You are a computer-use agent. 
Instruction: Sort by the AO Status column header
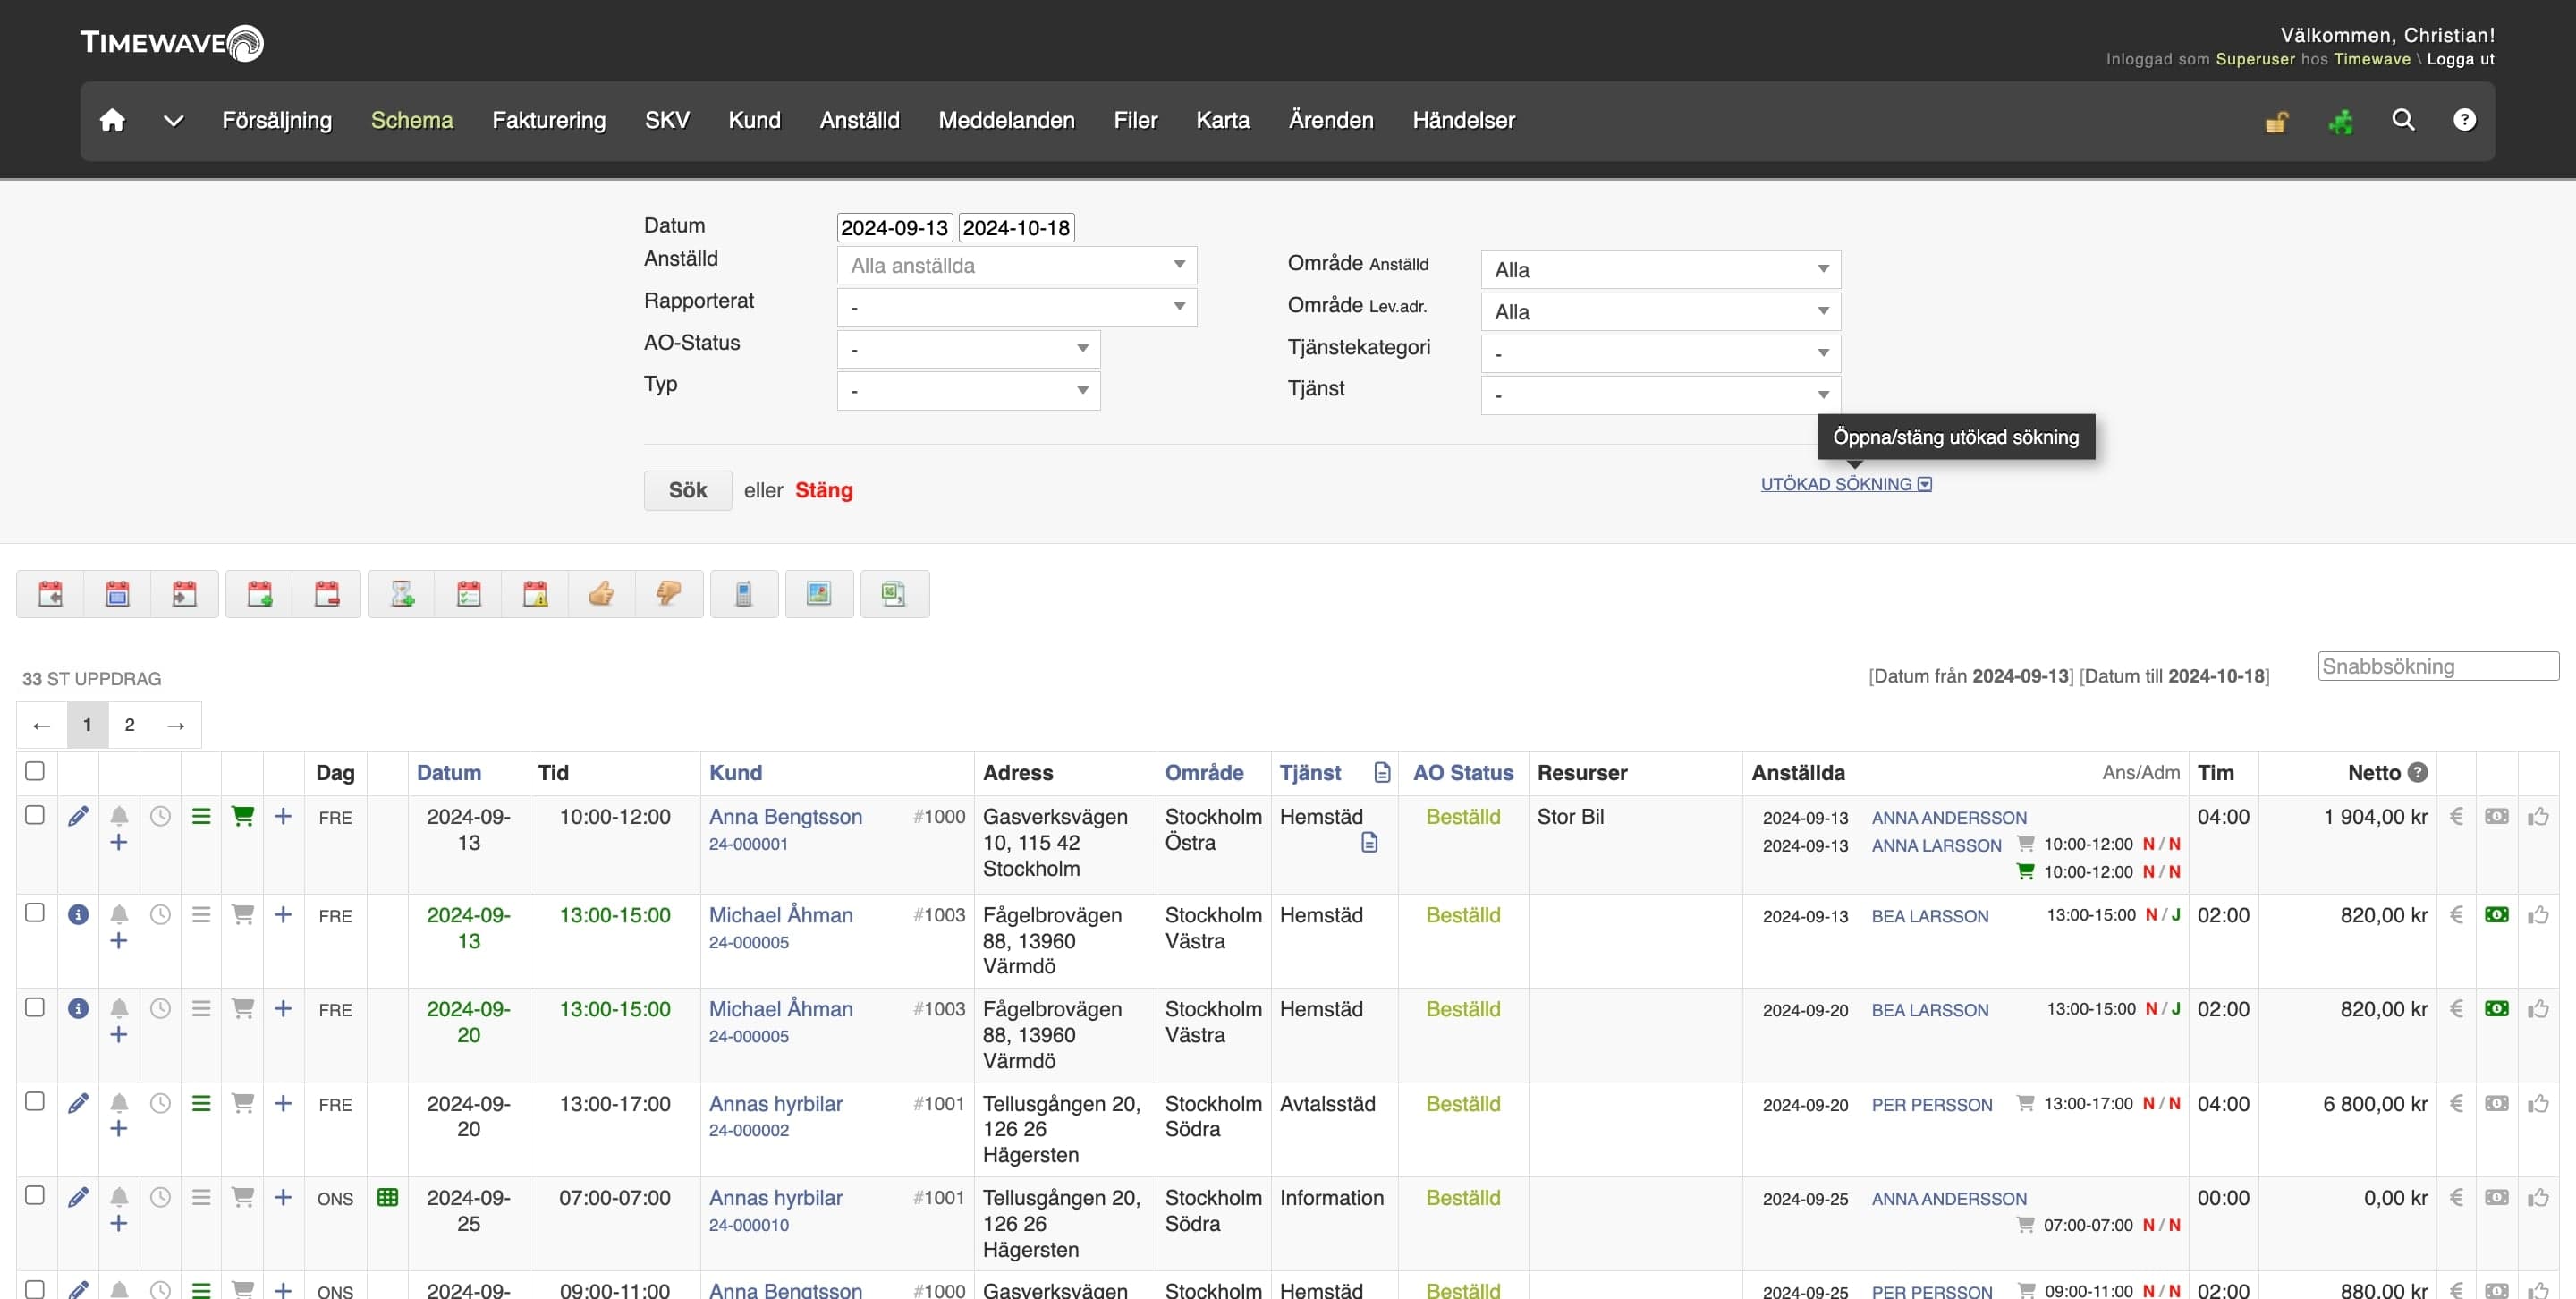[x=1462, y=772]
